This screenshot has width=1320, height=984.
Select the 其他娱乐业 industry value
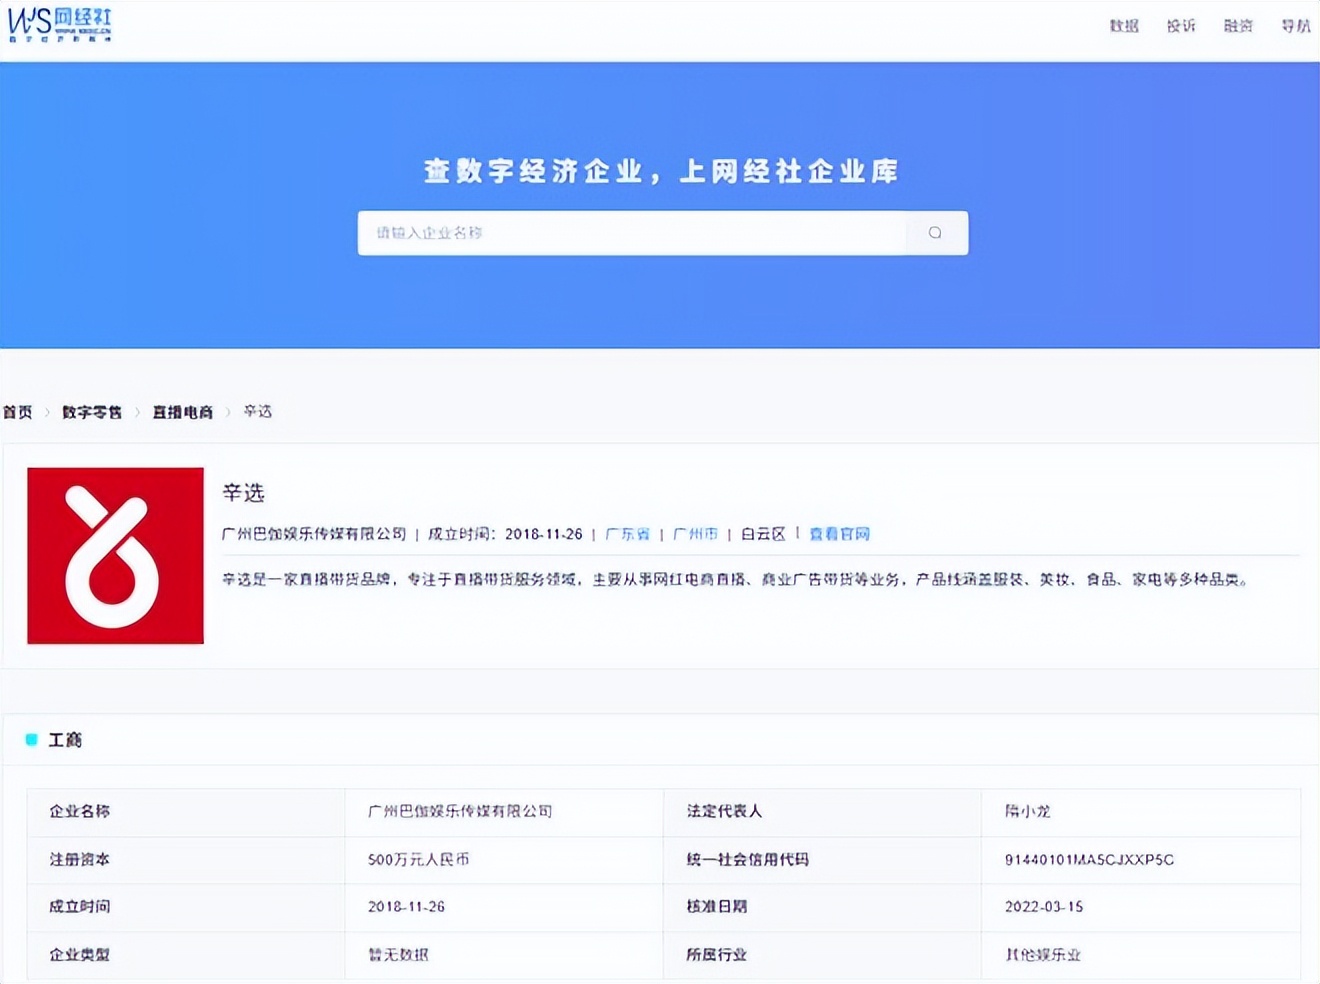[1043, 955]
